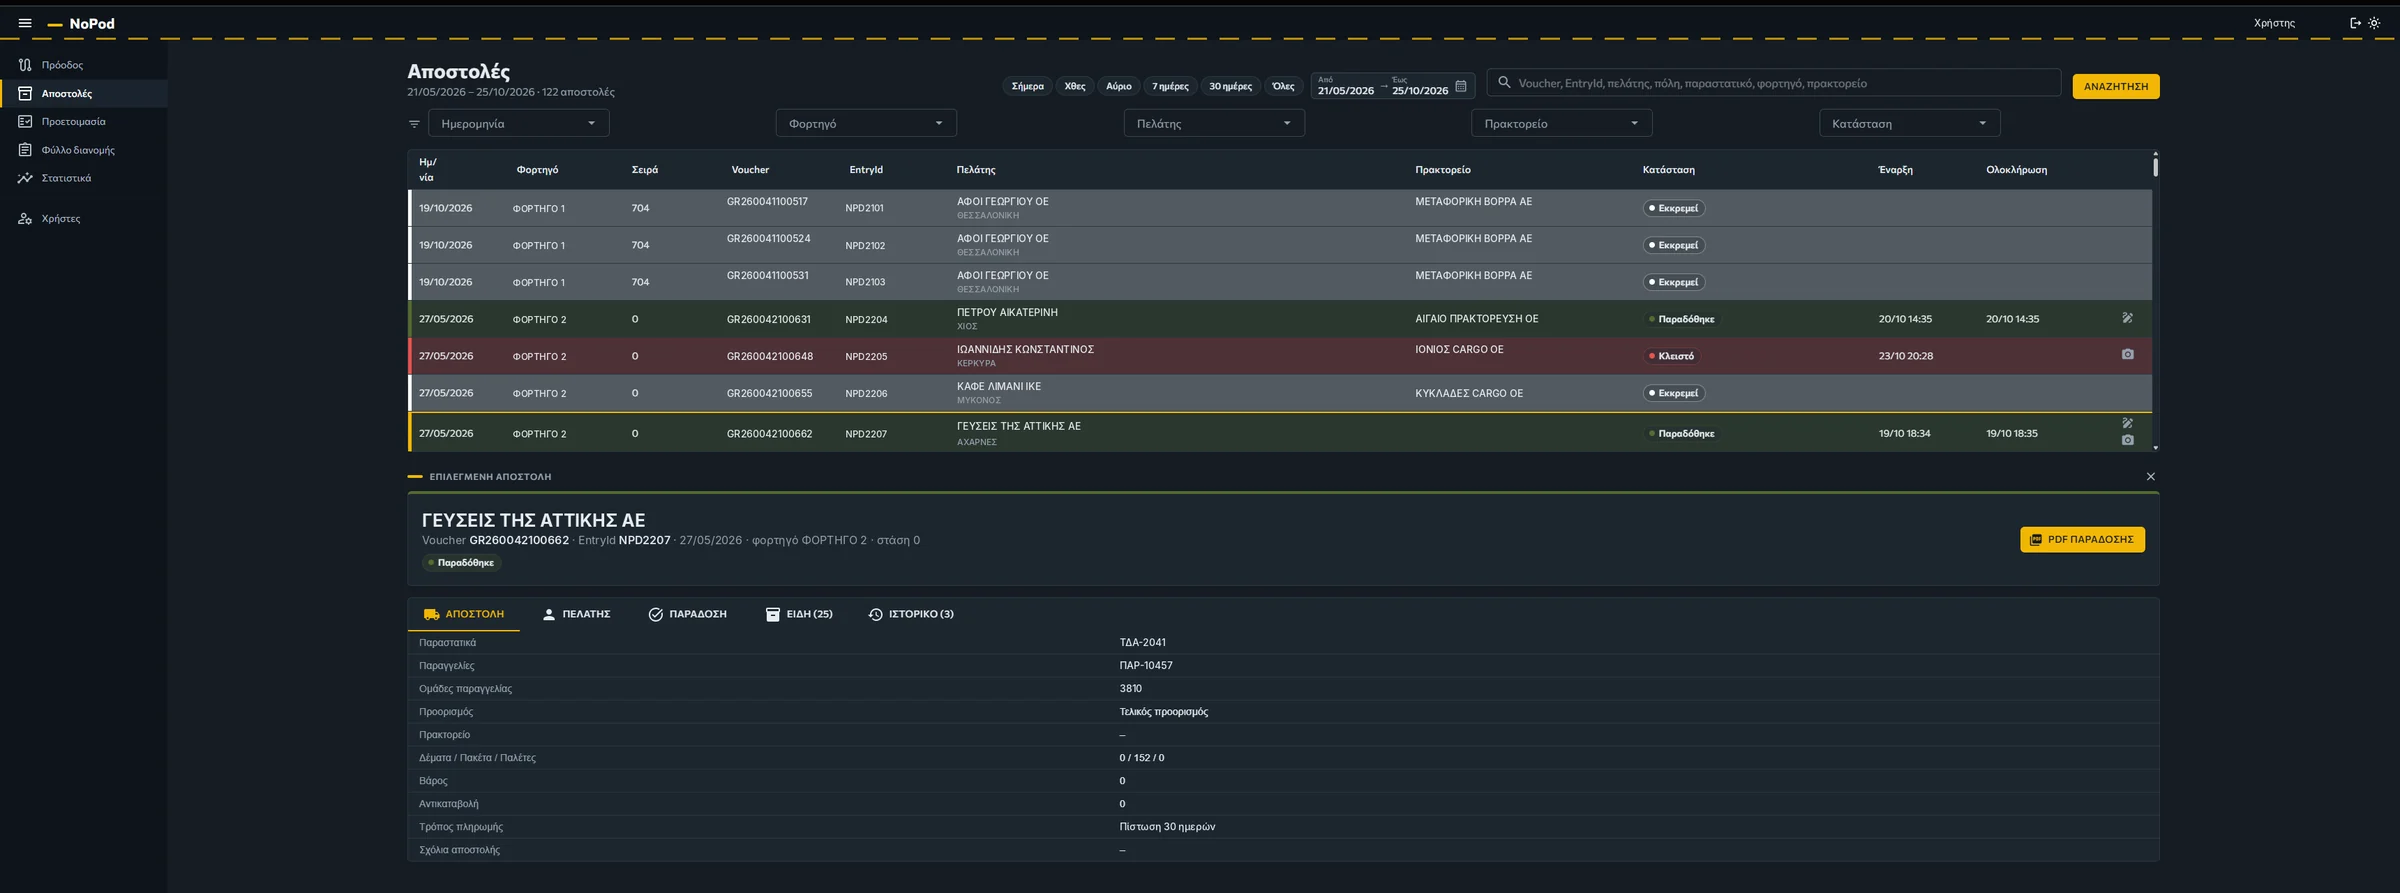Click the ΑΝΑΖΗΤΗΣΗ button
The height and width of the screenshot is (893, 2400).
tap(2115, 87)
